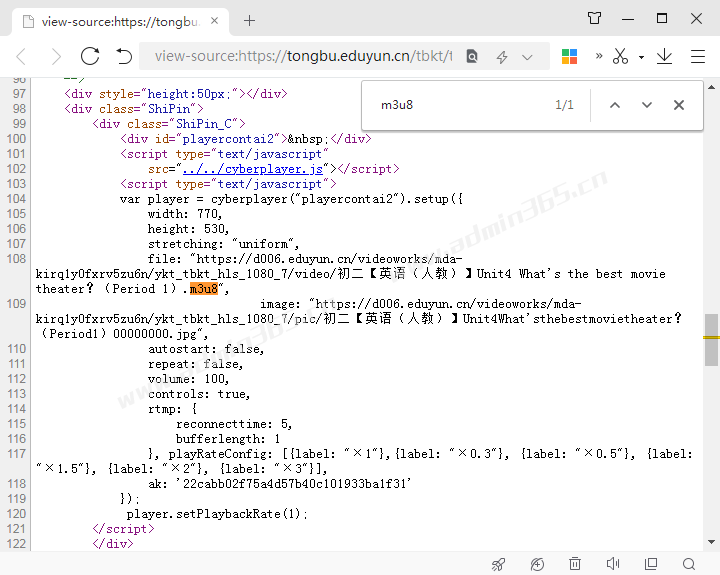Image resolution: width=720 pixels, height=575 pixels.
Task: Close the find bar
Action: [x=679, y=105]
